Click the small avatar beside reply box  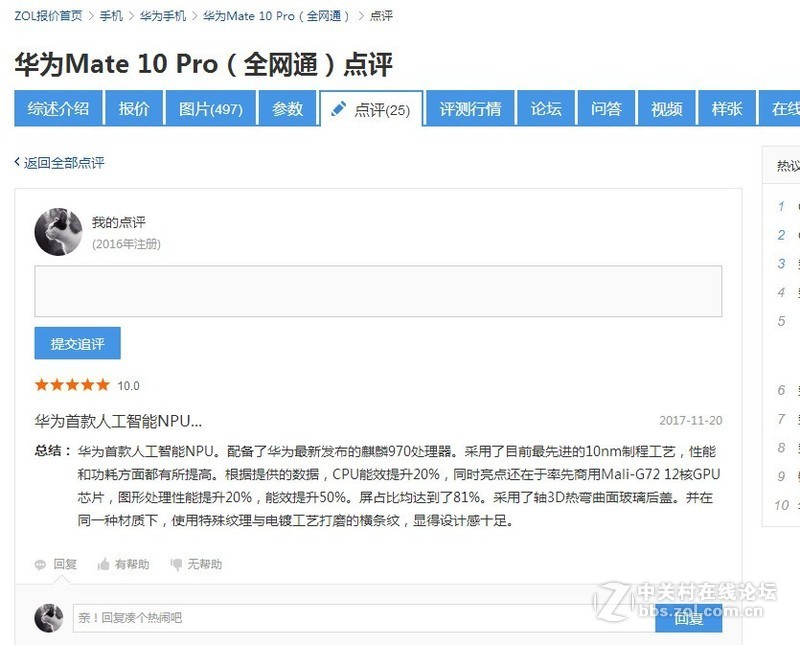click(x=49, y=618)
